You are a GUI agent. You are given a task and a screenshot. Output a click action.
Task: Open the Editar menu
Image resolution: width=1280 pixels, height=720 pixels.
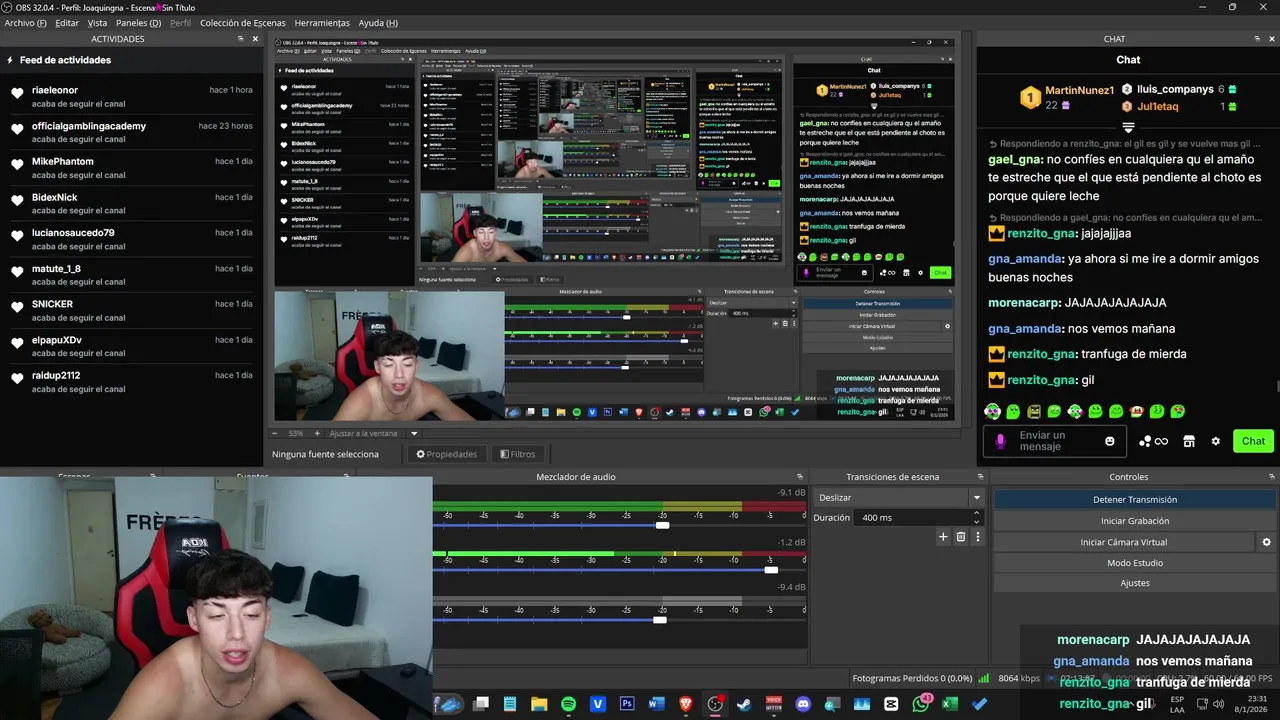pyautogui.click(x=67, y=23)
